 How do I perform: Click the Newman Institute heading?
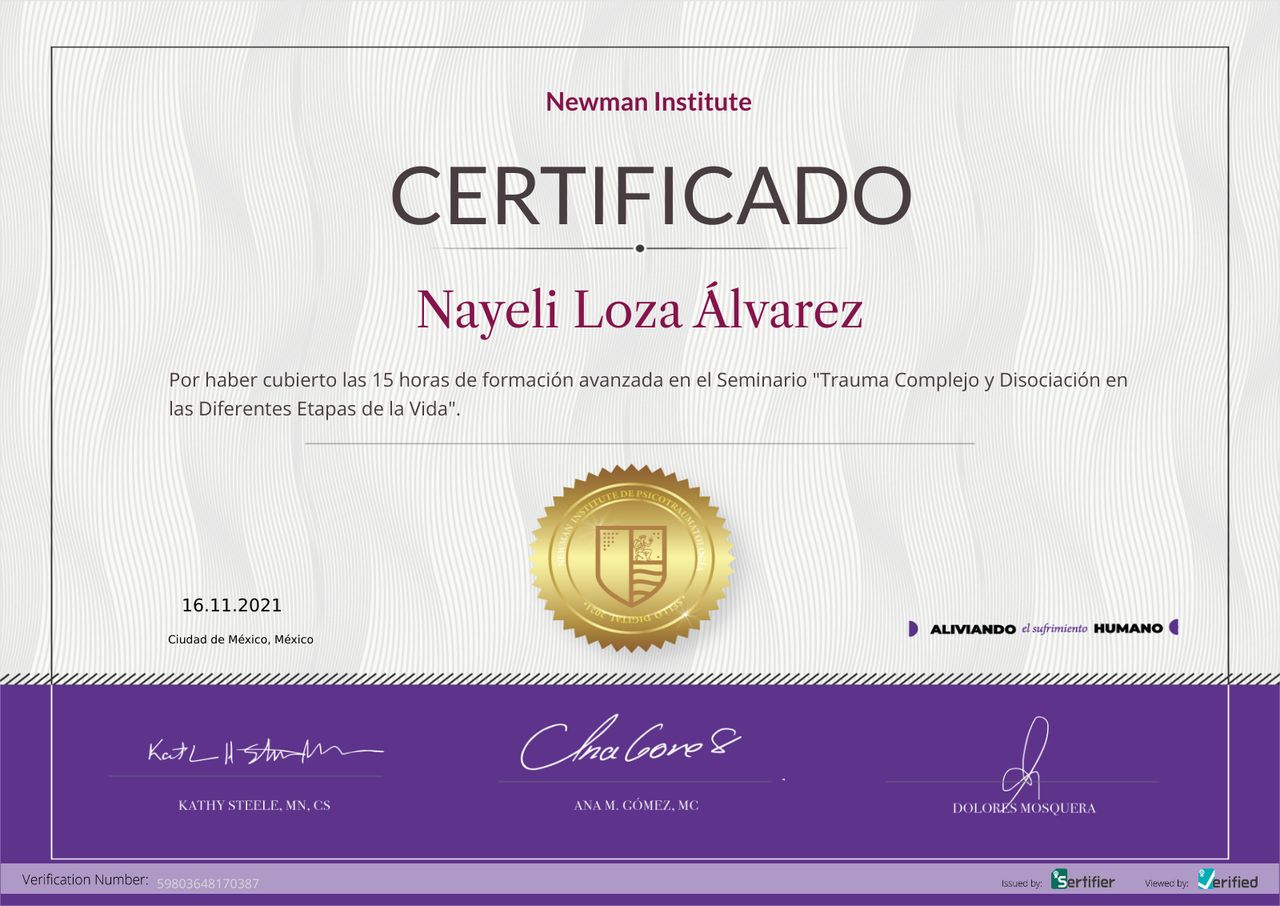(648, 101)
